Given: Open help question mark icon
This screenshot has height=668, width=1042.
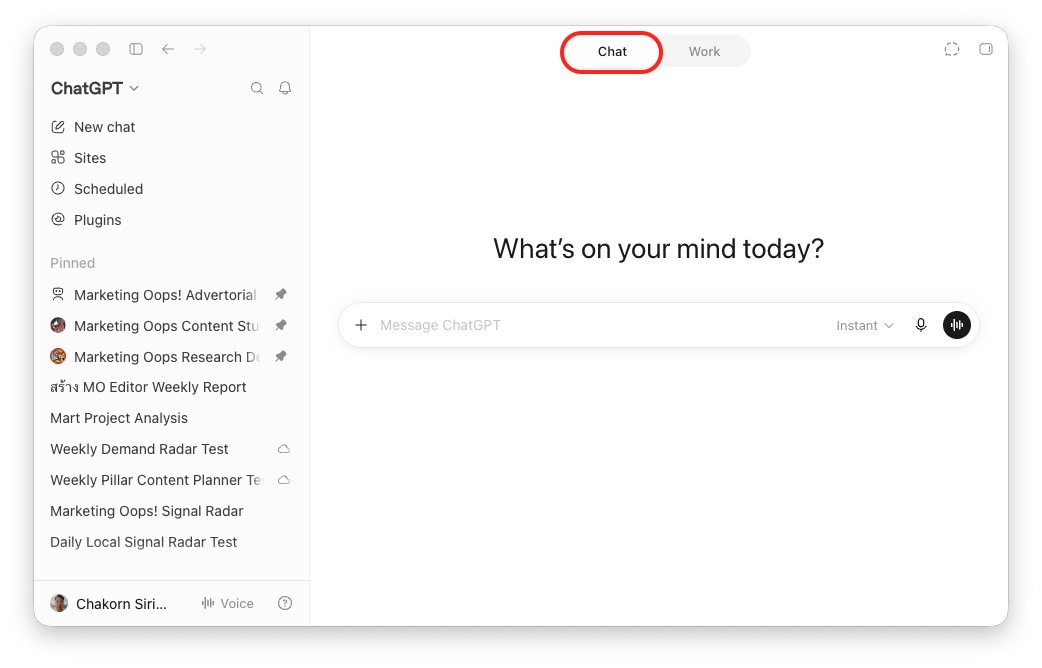Looking at the screenshot, I should click(x=285, y=604).
